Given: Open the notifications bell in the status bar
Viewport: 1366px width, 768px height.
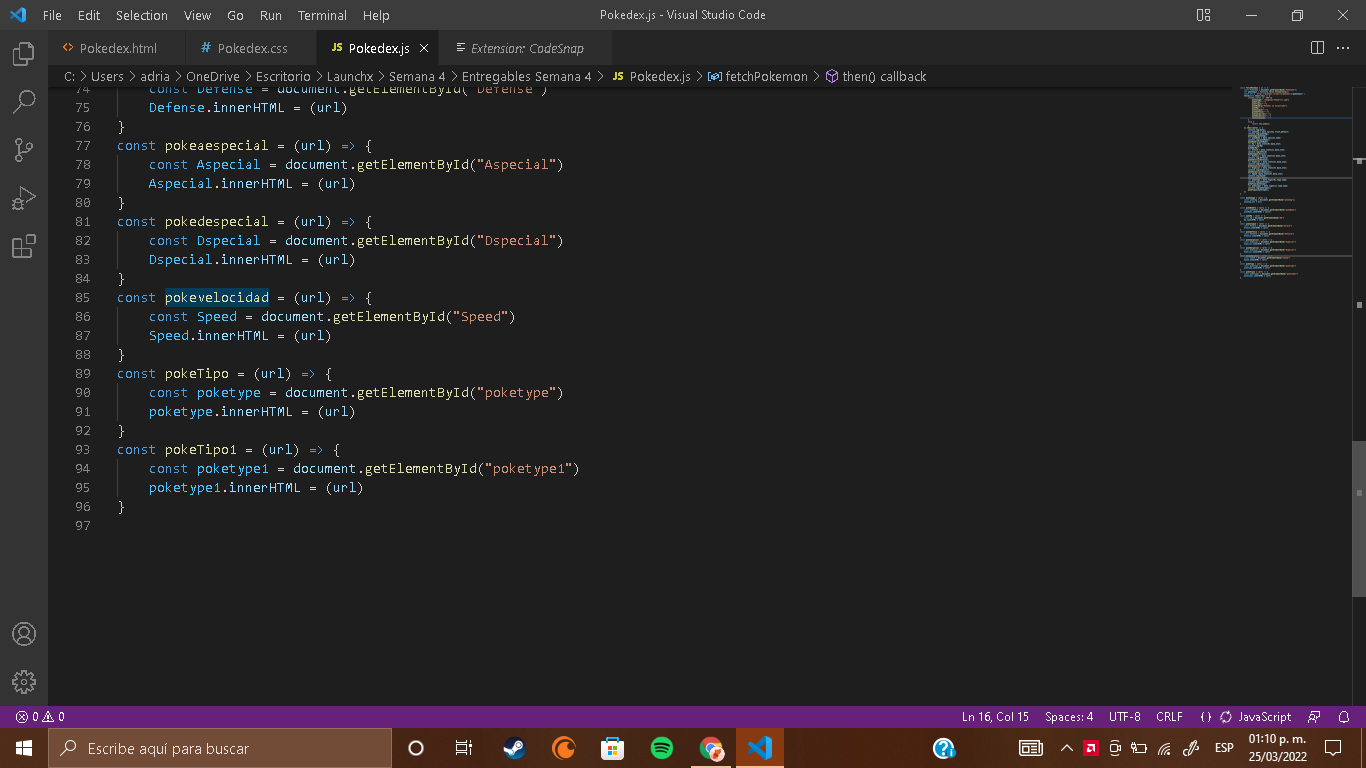Looking at the screenshot, I should pyautogui.click(x=1345, y=716).
